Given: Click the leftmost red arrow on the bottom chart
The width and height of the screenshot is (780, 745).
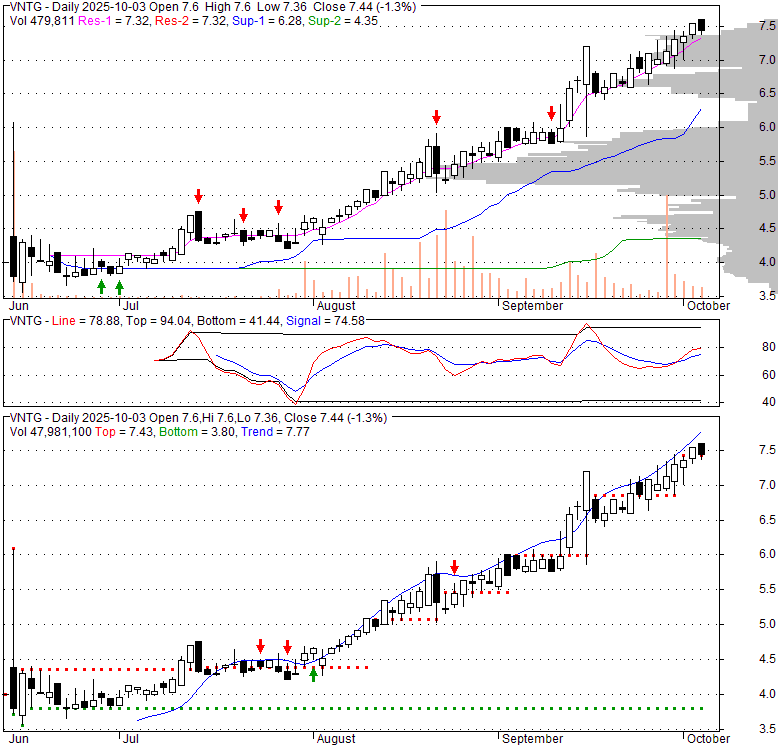Looking at the screenshot, I should [260, 646].
